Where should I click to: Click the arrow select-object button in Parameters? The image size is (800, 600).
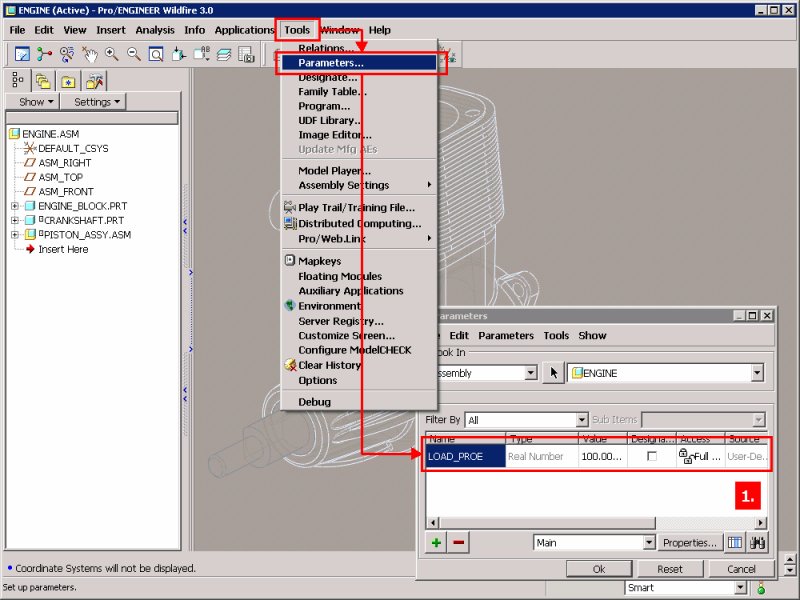point(554,373)
